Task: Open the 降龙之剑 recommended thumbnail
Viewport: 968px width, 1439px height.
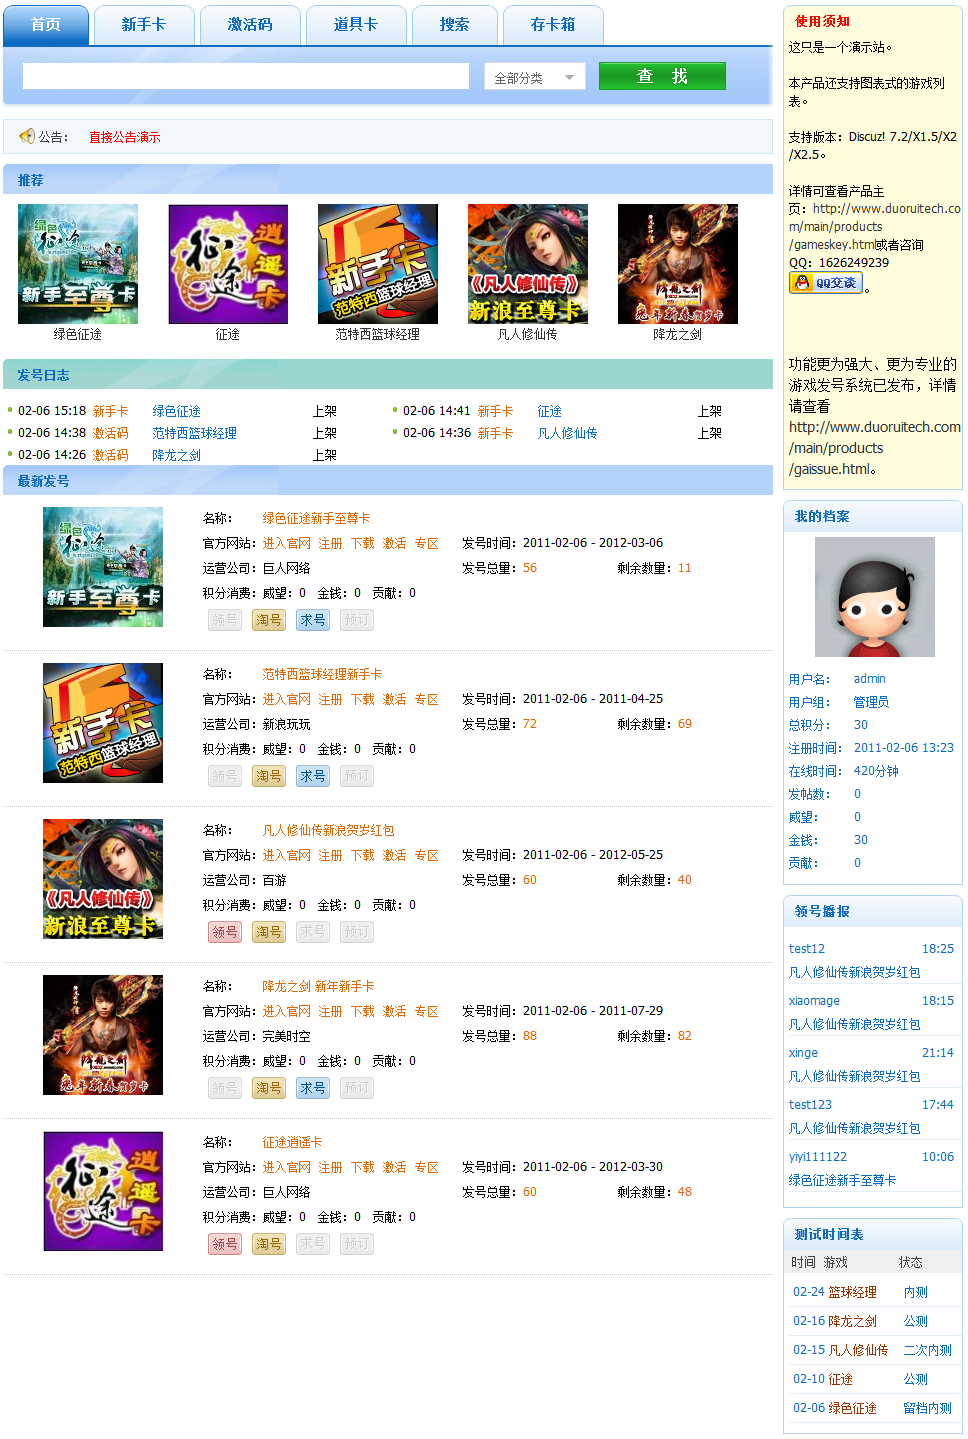Action: (x=678, y=264)
